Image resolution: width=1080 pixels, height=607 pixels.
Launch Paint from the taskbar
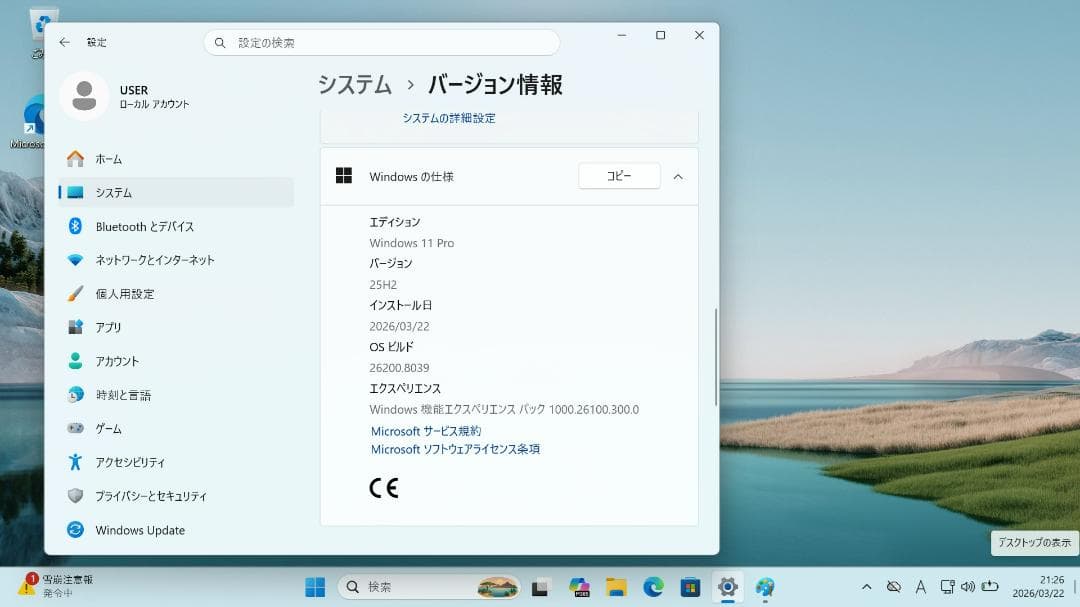pos(764,588)
